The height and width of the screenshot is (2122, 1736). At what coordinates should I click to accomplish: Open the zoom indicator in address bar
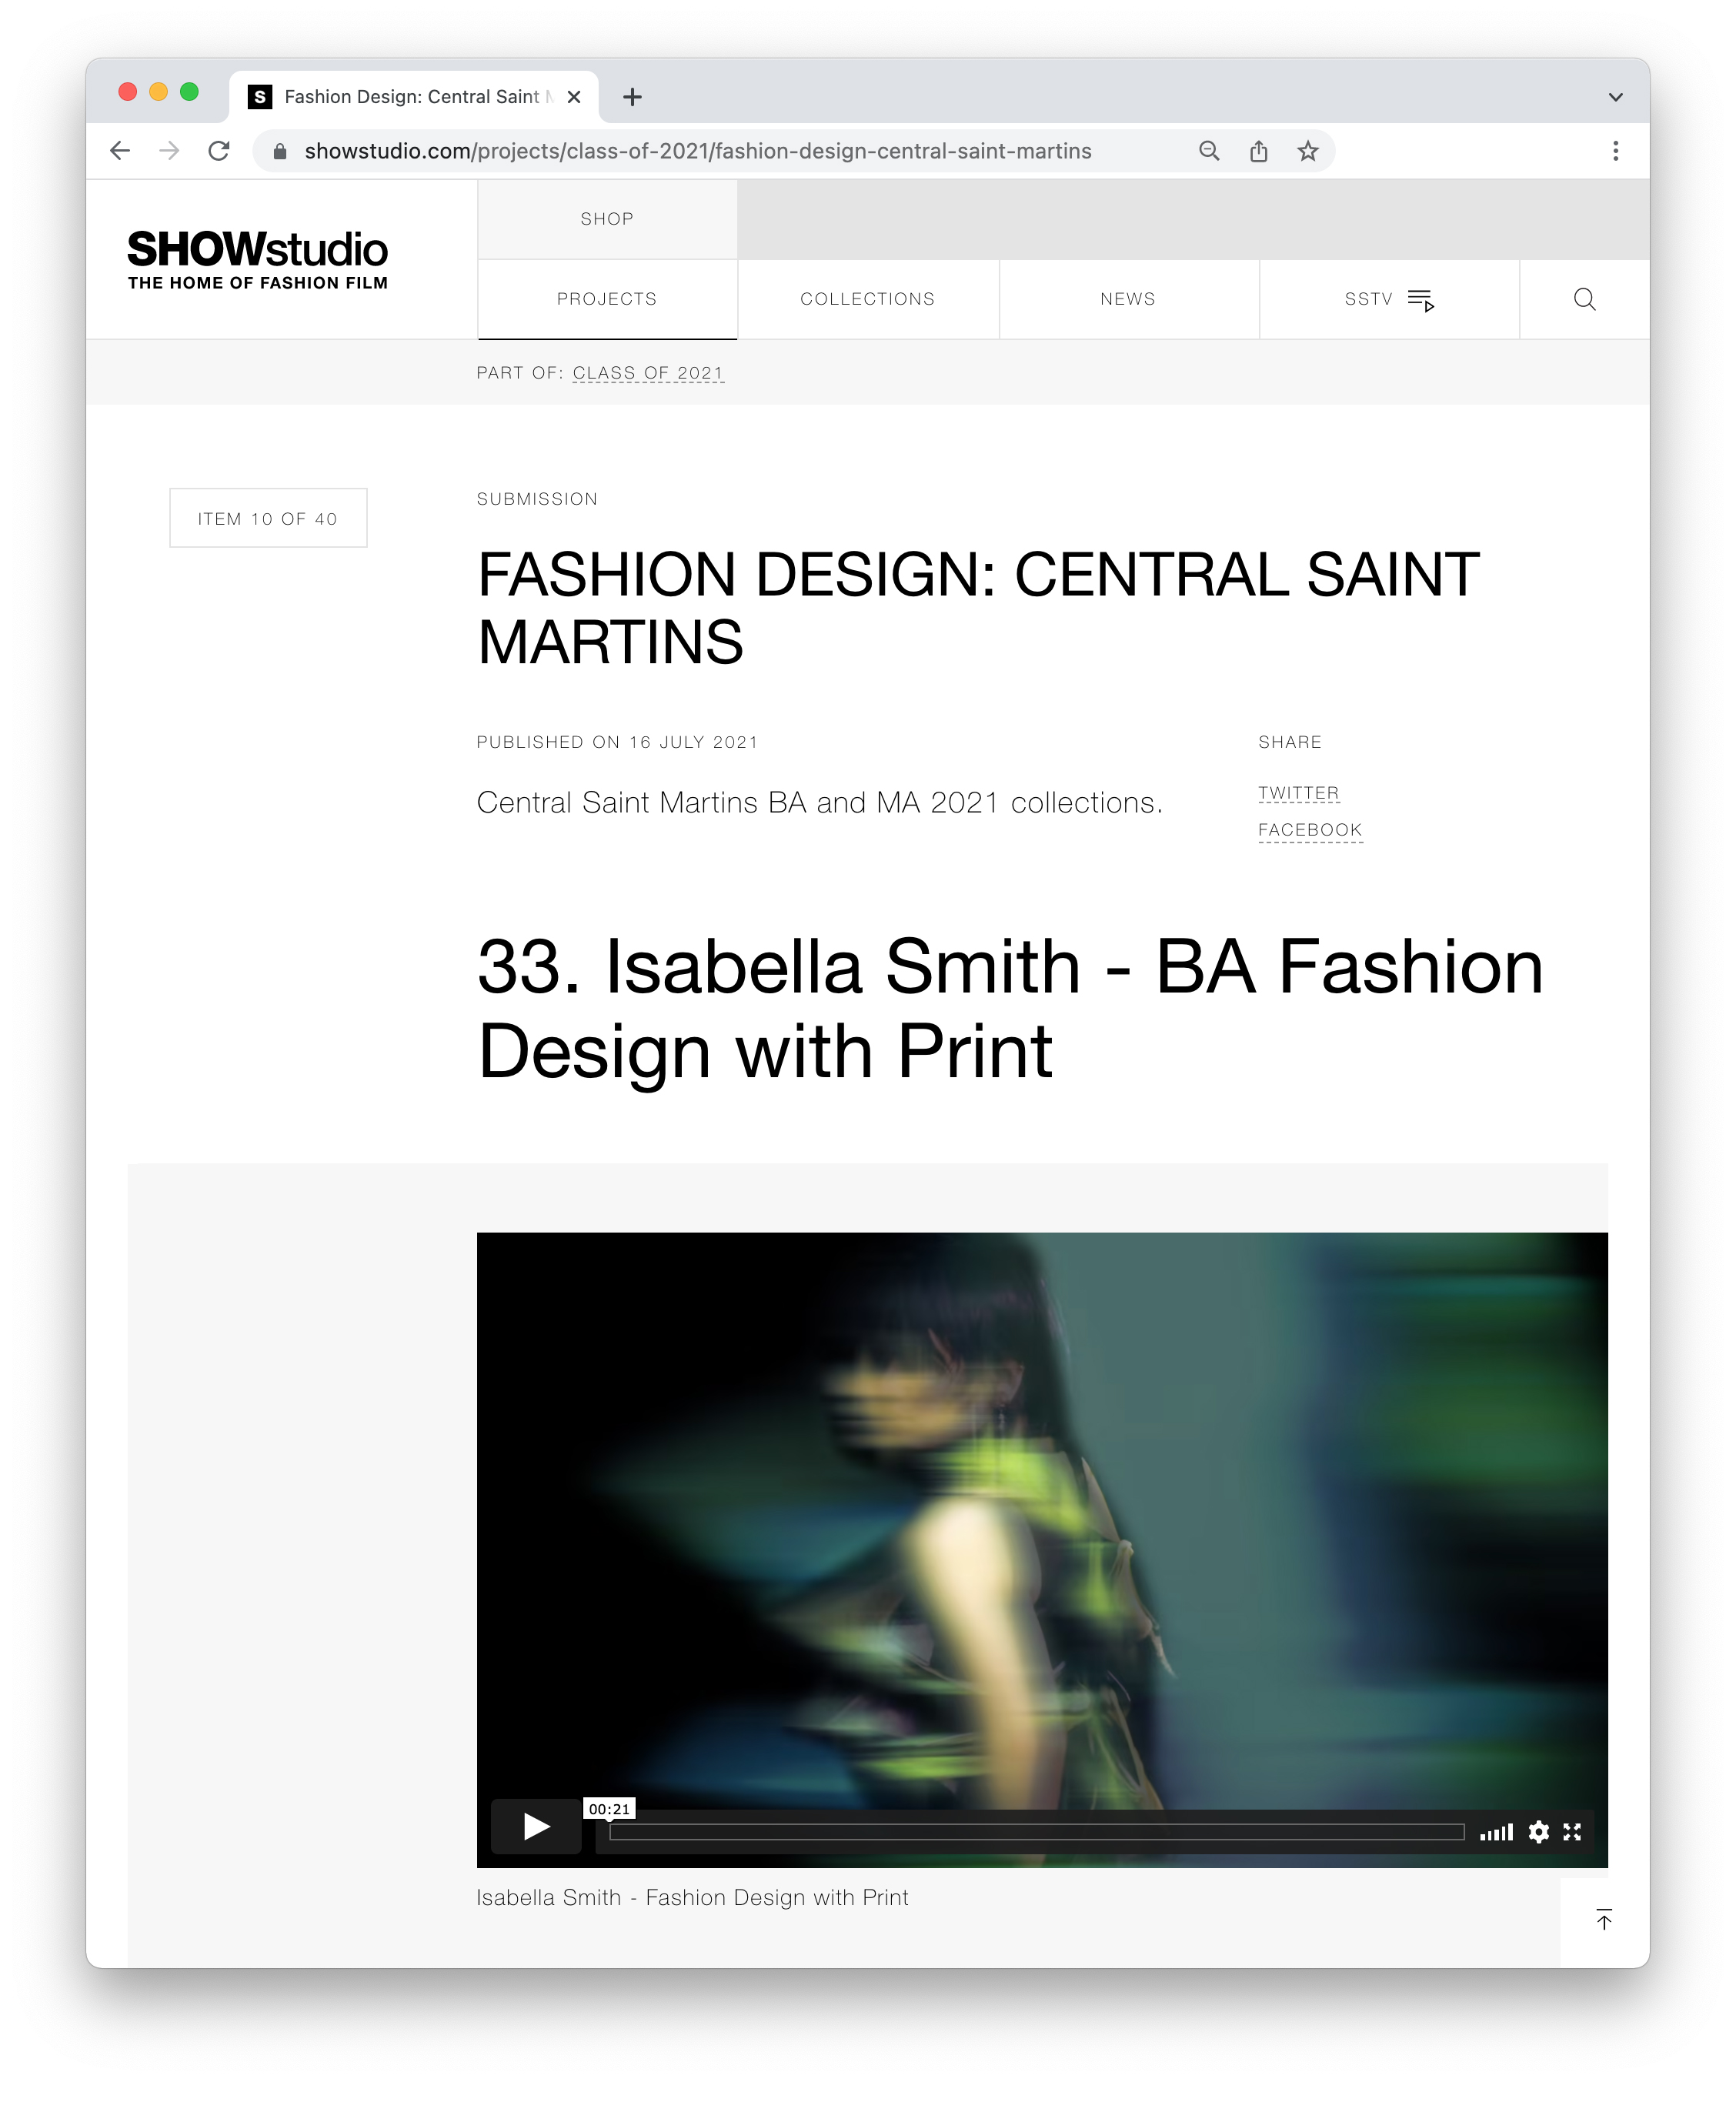[1209, 151]
